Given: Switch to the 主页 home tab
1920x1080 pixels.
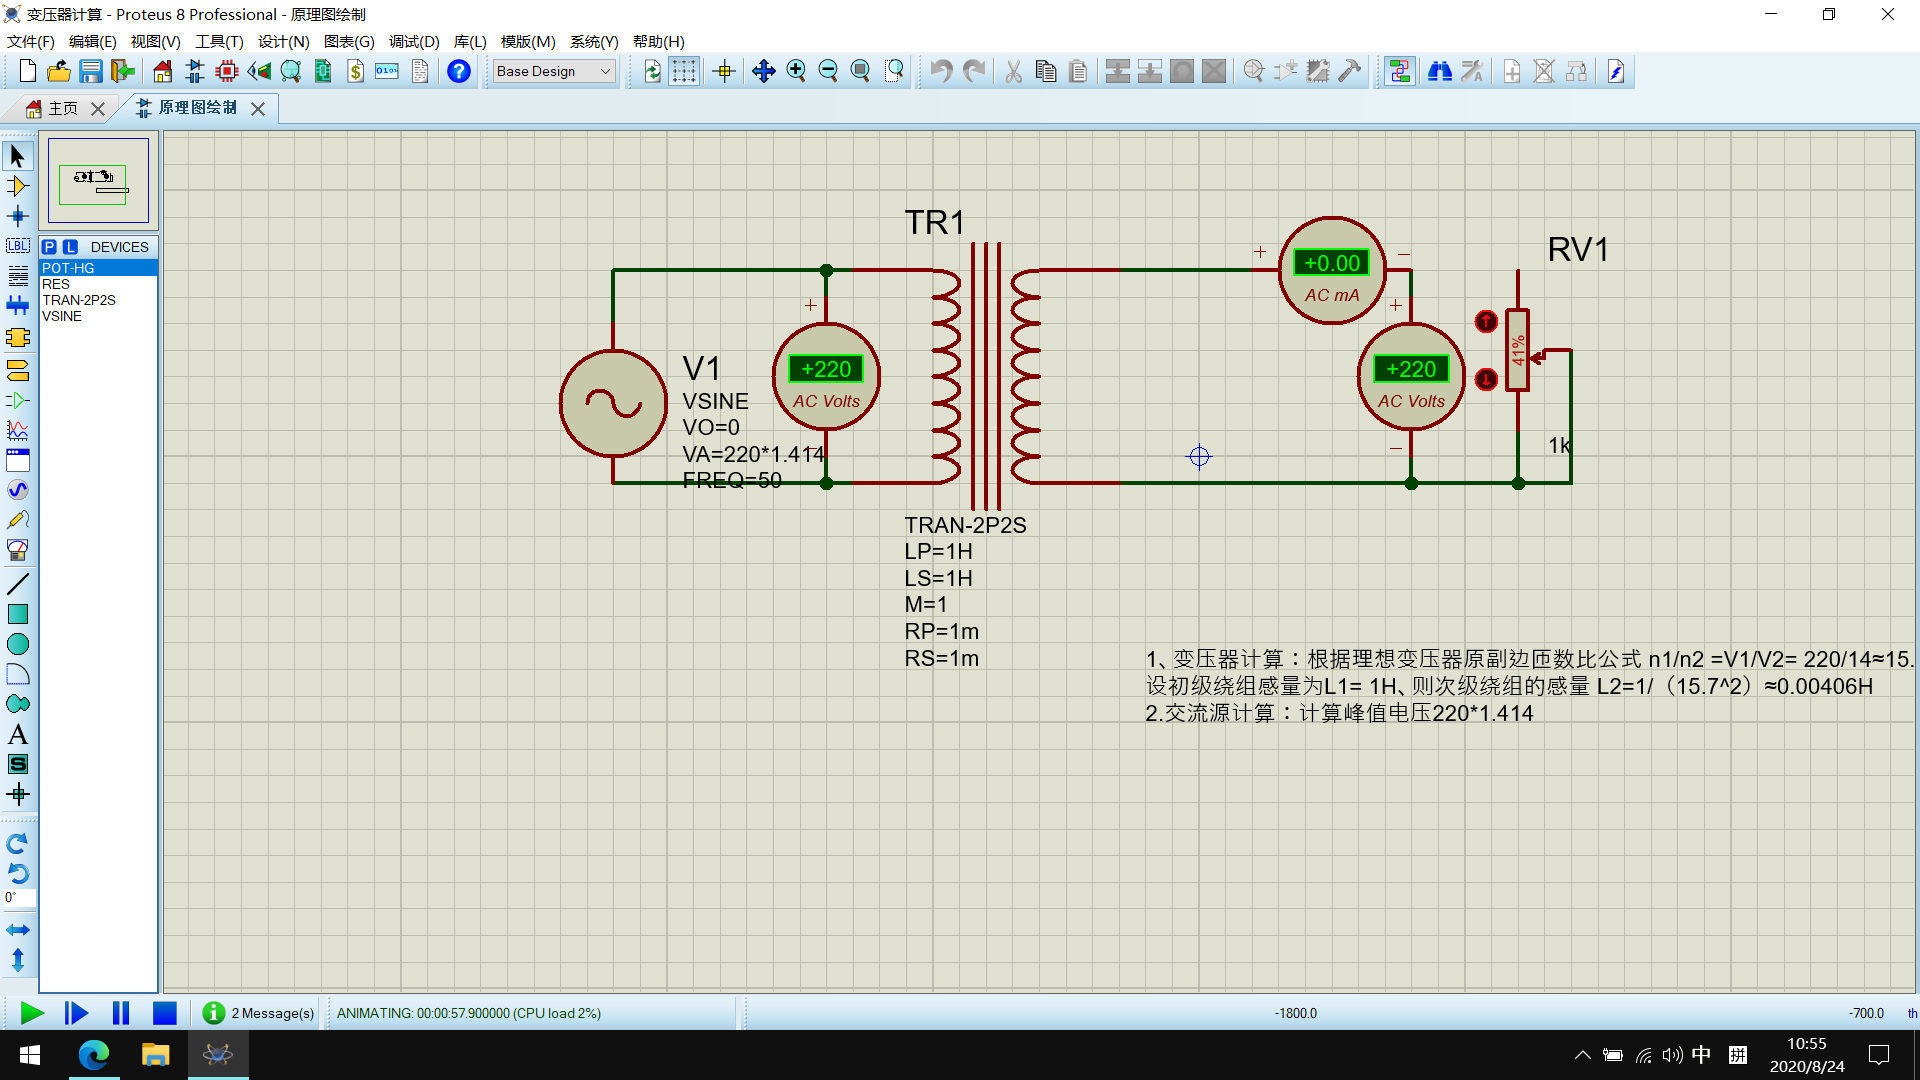Looking at the screenshot, I should pyautogui.click(x=62, y=108).
